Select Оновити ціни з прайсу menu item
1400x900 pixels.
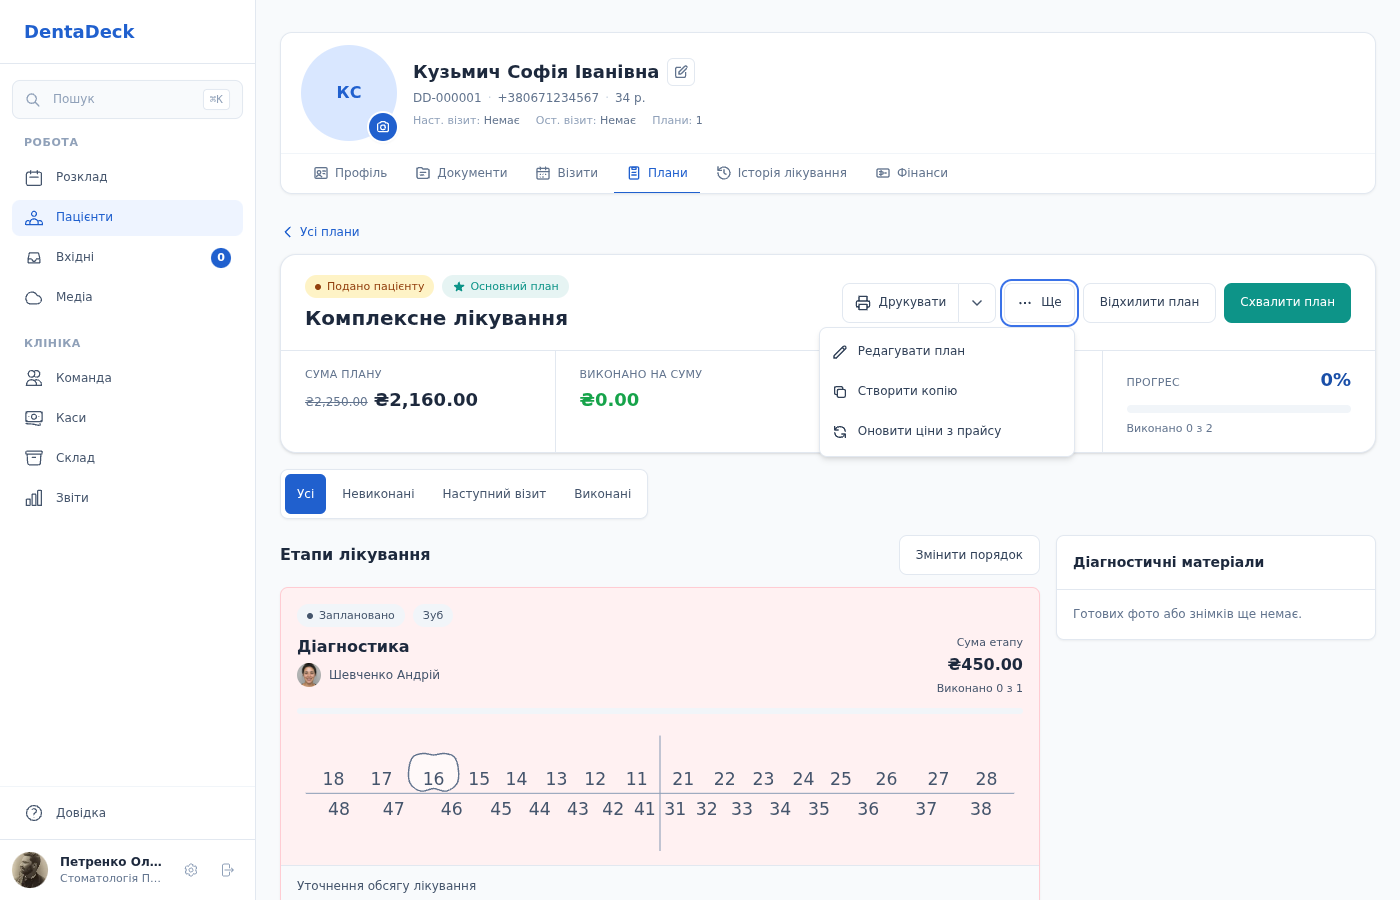[947, 431]
